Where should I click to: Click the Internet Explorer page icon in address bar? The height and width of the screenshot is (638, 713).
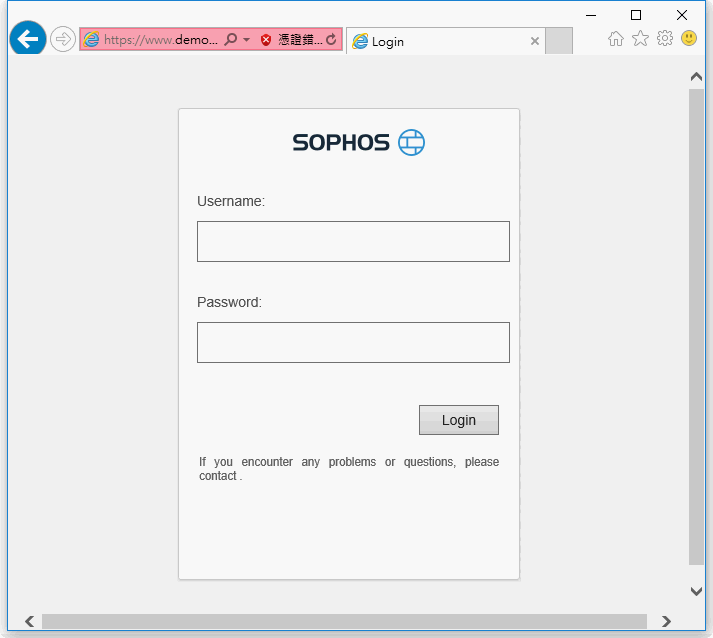click(x=91, y=39)
